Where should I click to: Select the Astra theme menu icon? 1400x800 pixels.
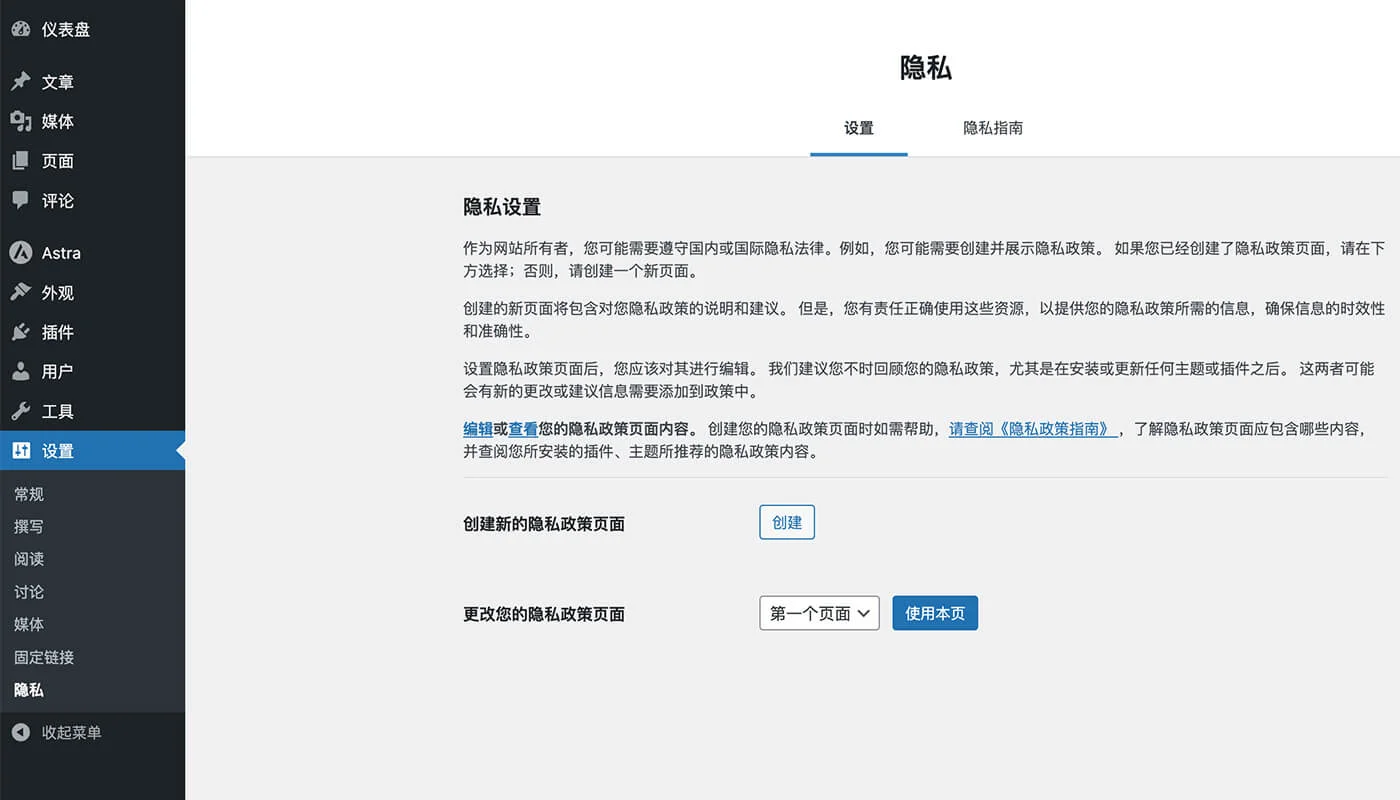(x=22, y=253)
